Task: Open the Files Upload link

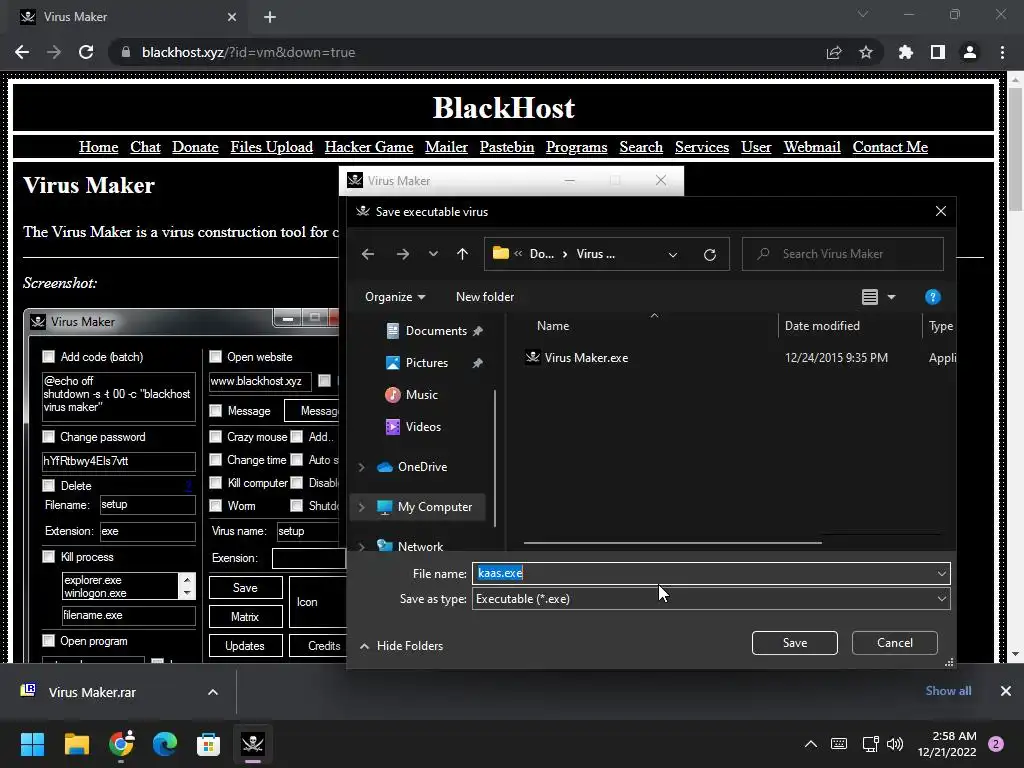Action: [x=272, y=147]
